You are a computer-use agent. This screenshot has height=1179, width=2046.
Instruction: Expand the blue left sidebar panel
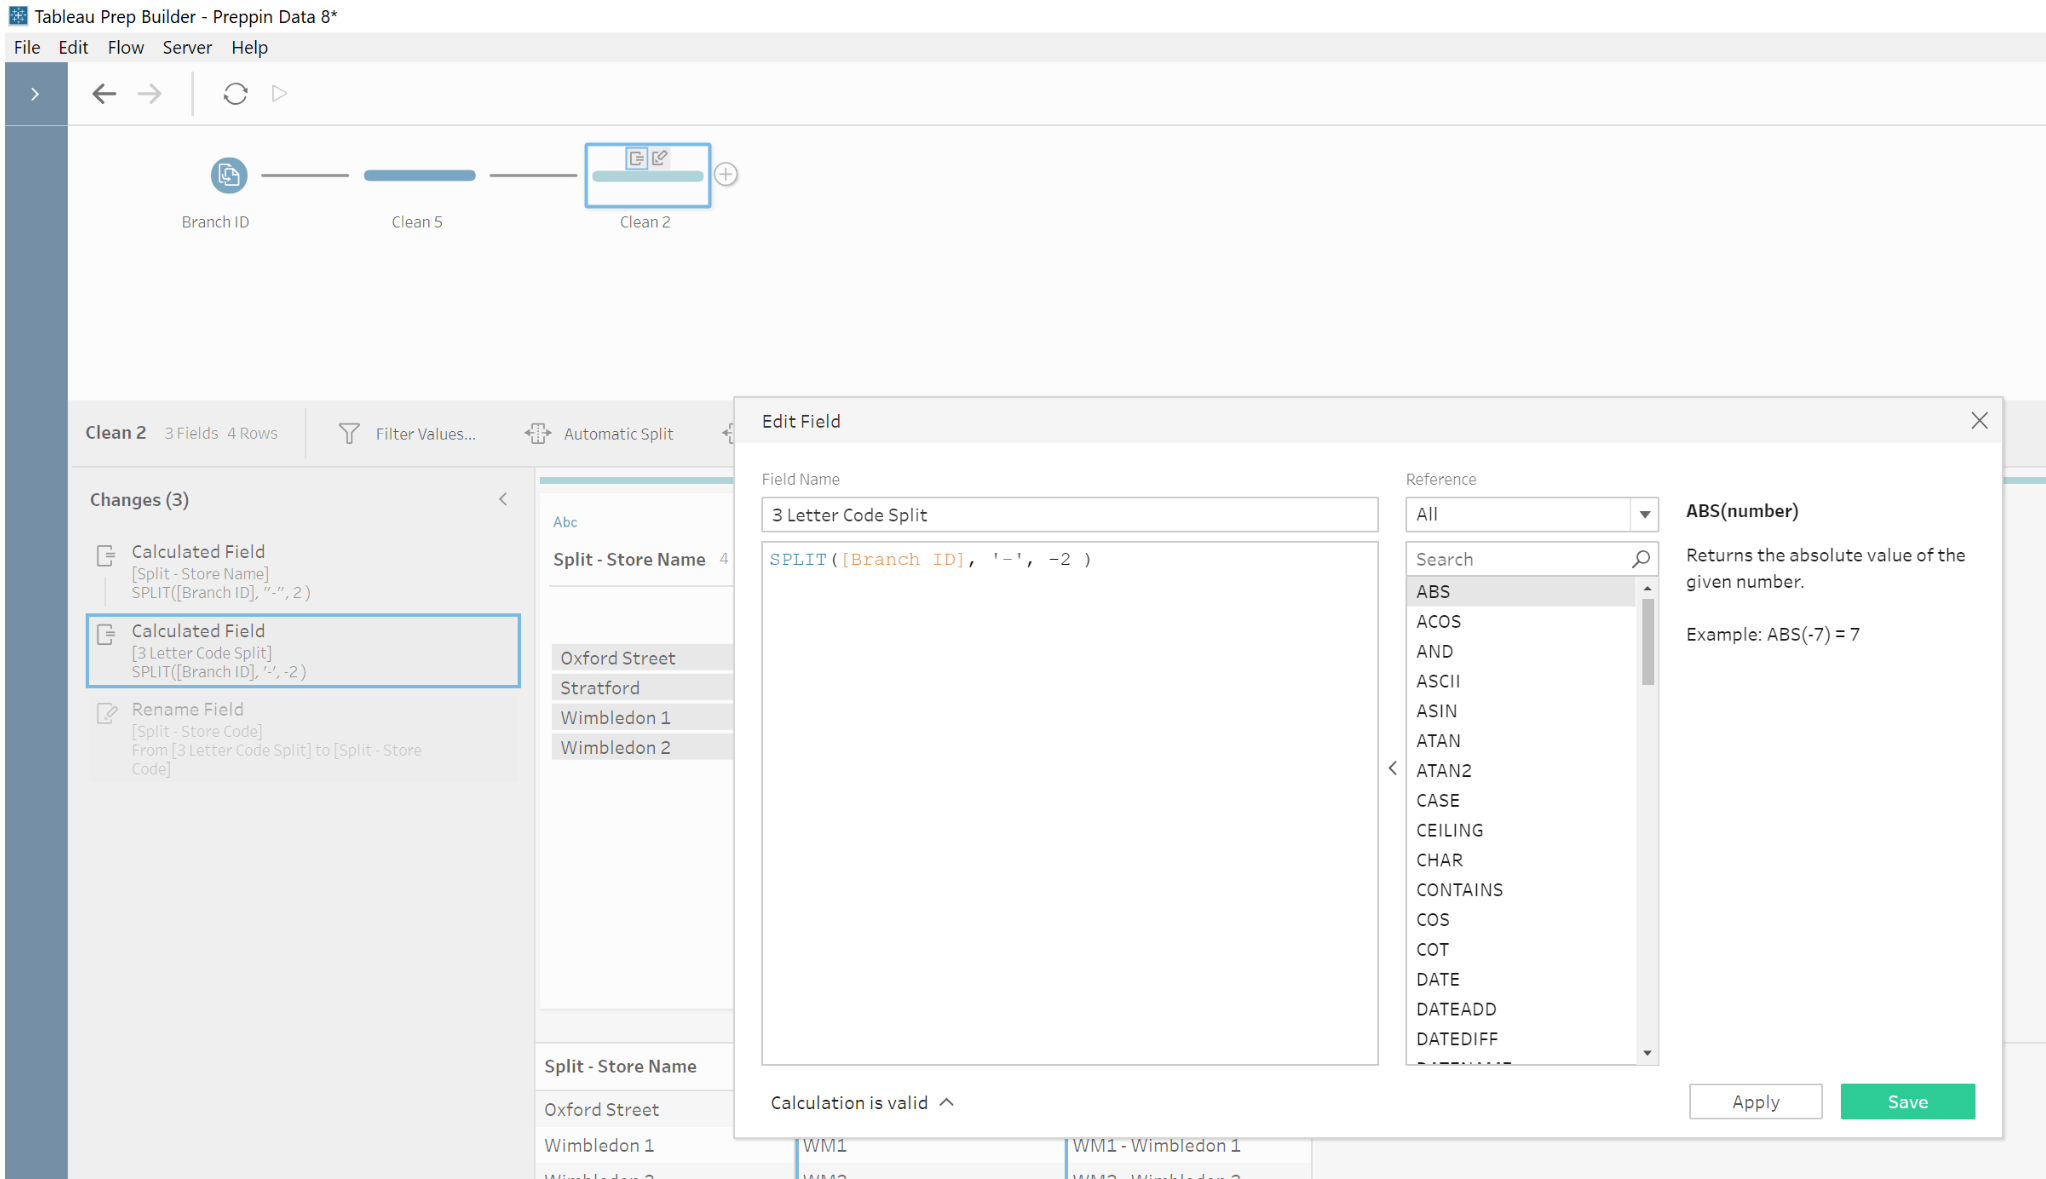tap(35, 93)
